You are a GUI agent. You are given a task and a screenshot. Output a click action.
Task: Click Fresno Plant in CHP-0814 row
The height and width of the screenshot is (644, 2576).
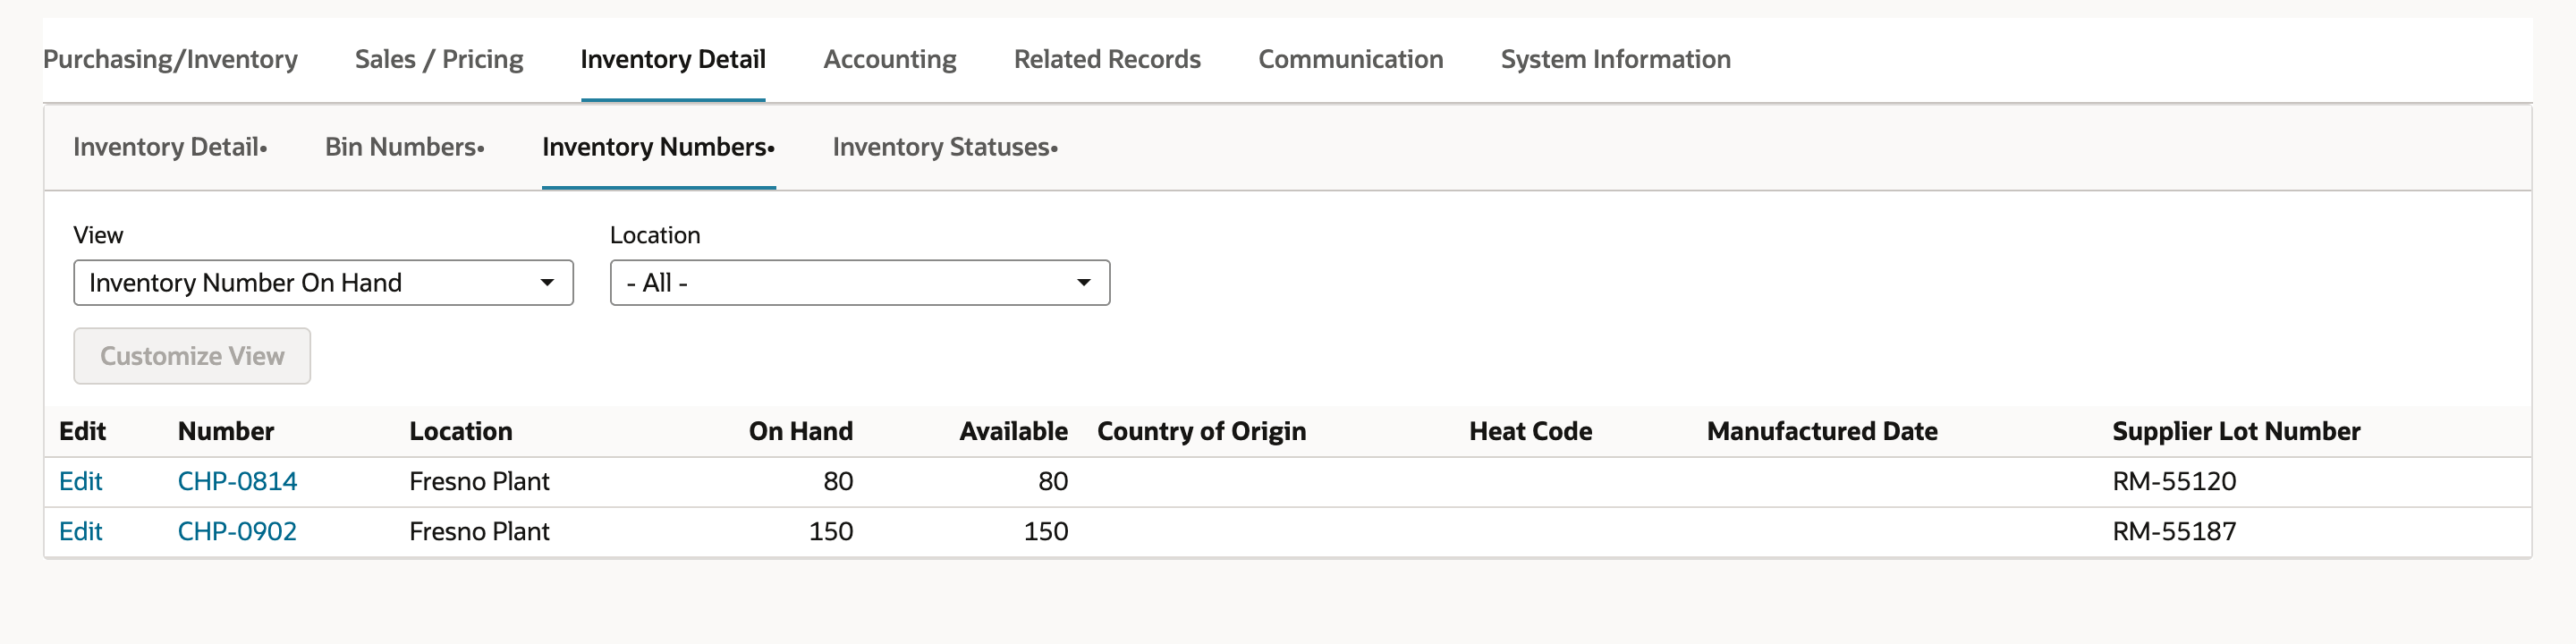[x=479, y=481]
